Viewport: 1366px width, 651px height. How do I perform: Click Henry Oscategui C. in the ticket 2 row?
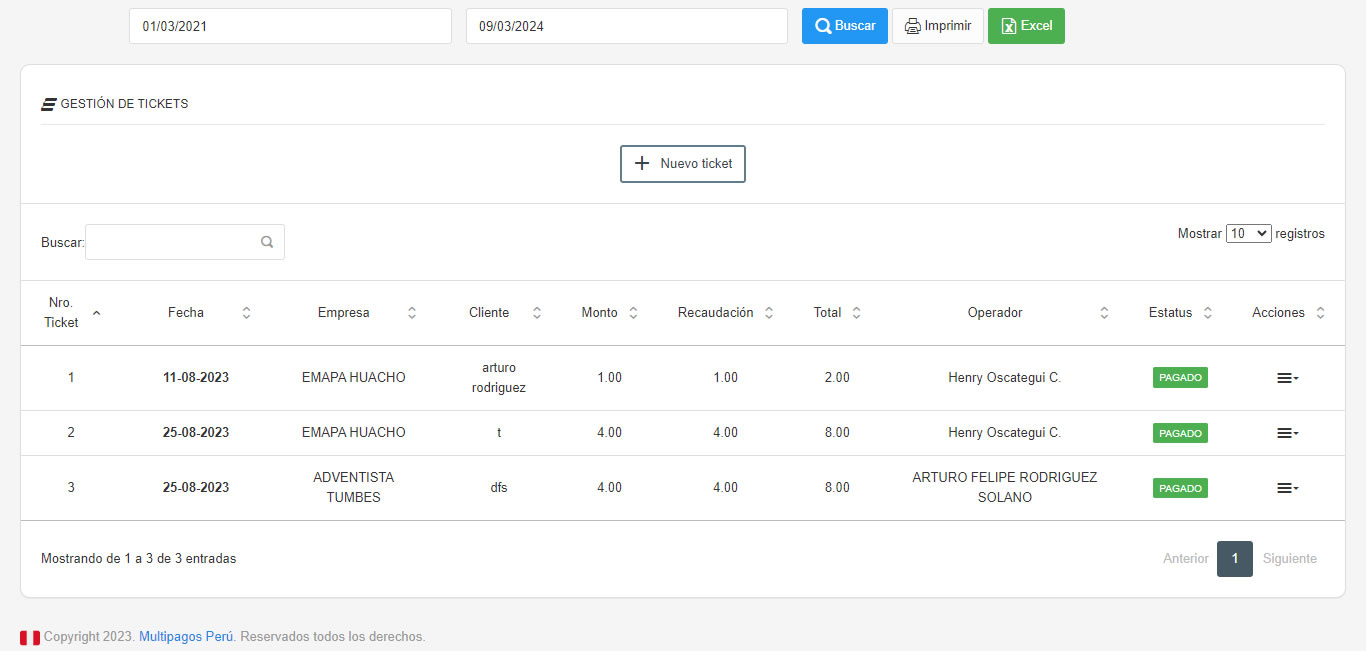click(x=1005, y=433)
